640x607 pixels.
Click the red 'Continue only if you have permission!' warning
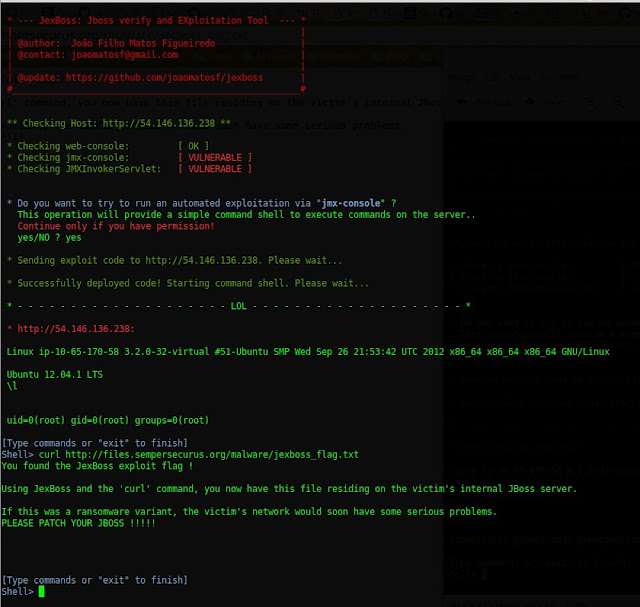(116, 226)
